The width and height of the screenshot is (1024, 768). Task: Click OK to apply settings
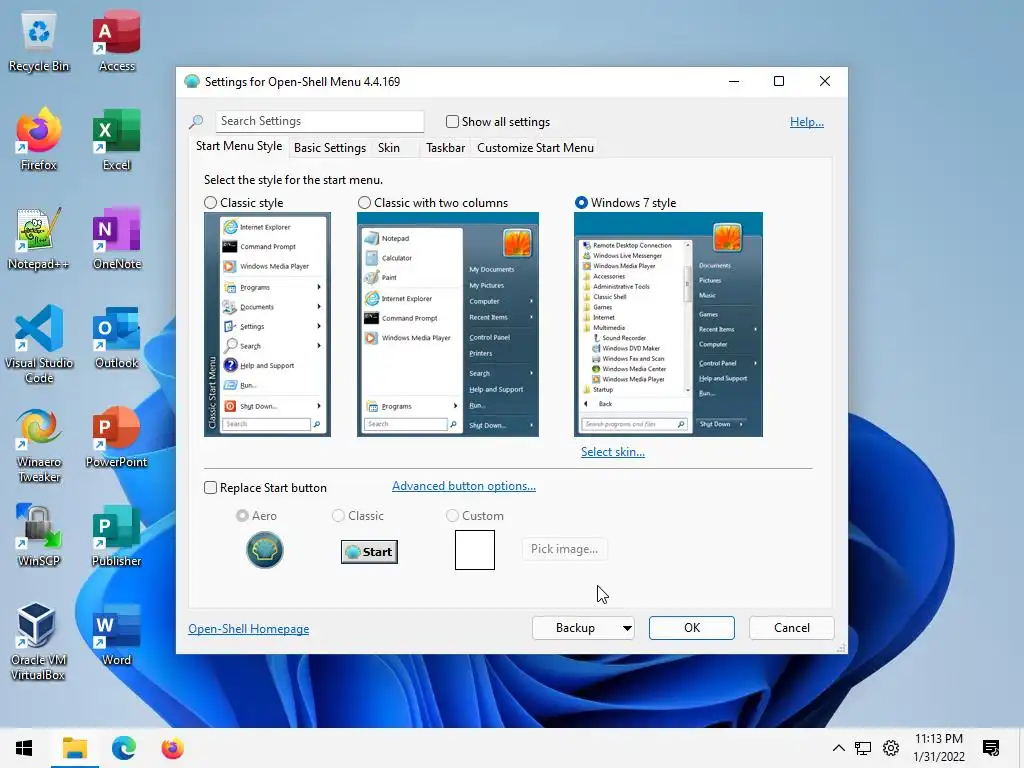(692, 628)
